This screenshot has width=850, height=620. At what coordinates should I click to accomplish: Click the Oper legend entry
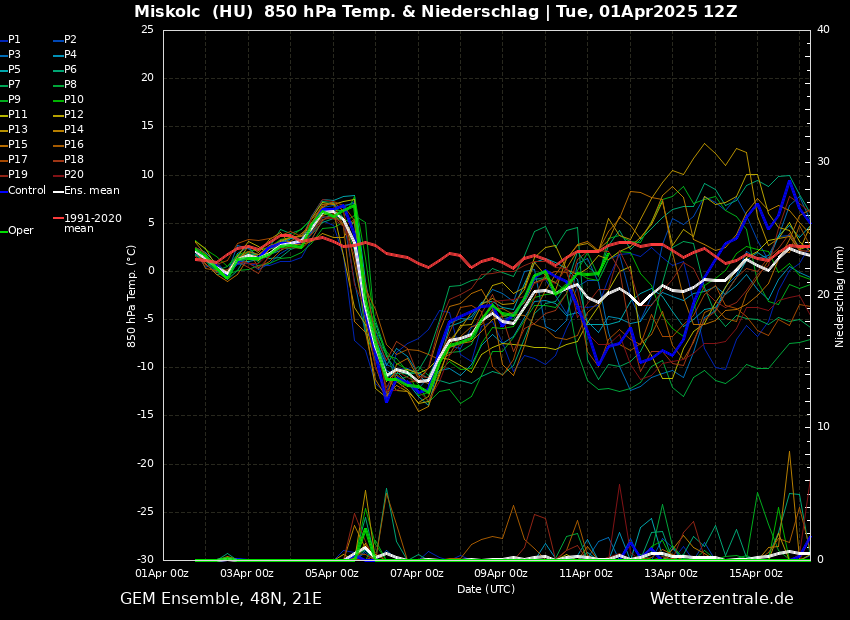[21, 231]
